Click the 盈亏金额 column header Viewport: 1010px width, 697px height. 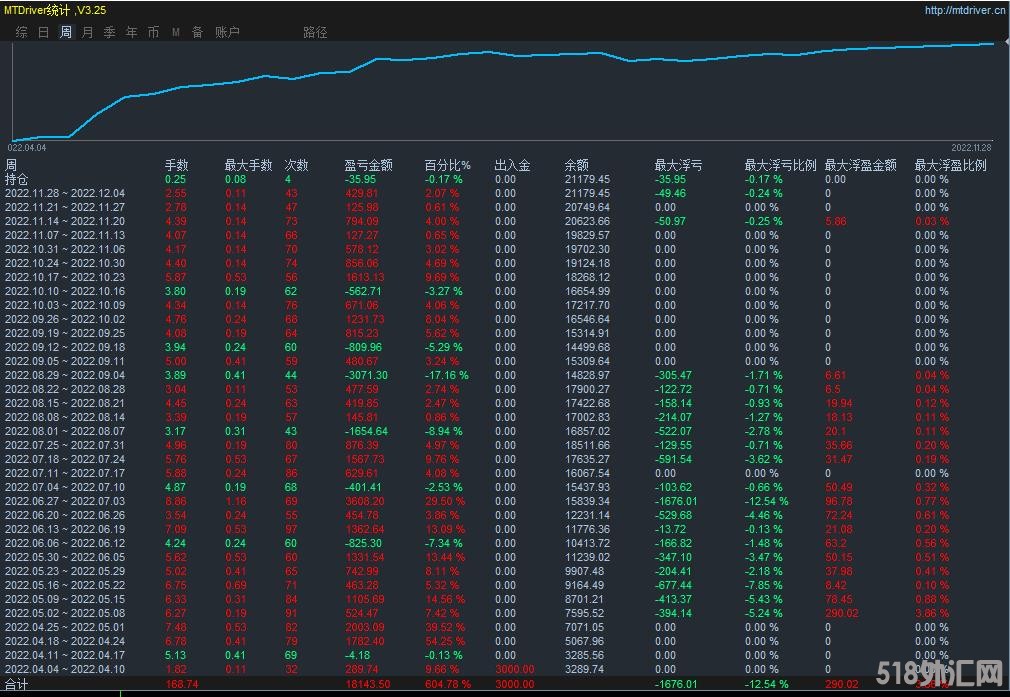368,165
